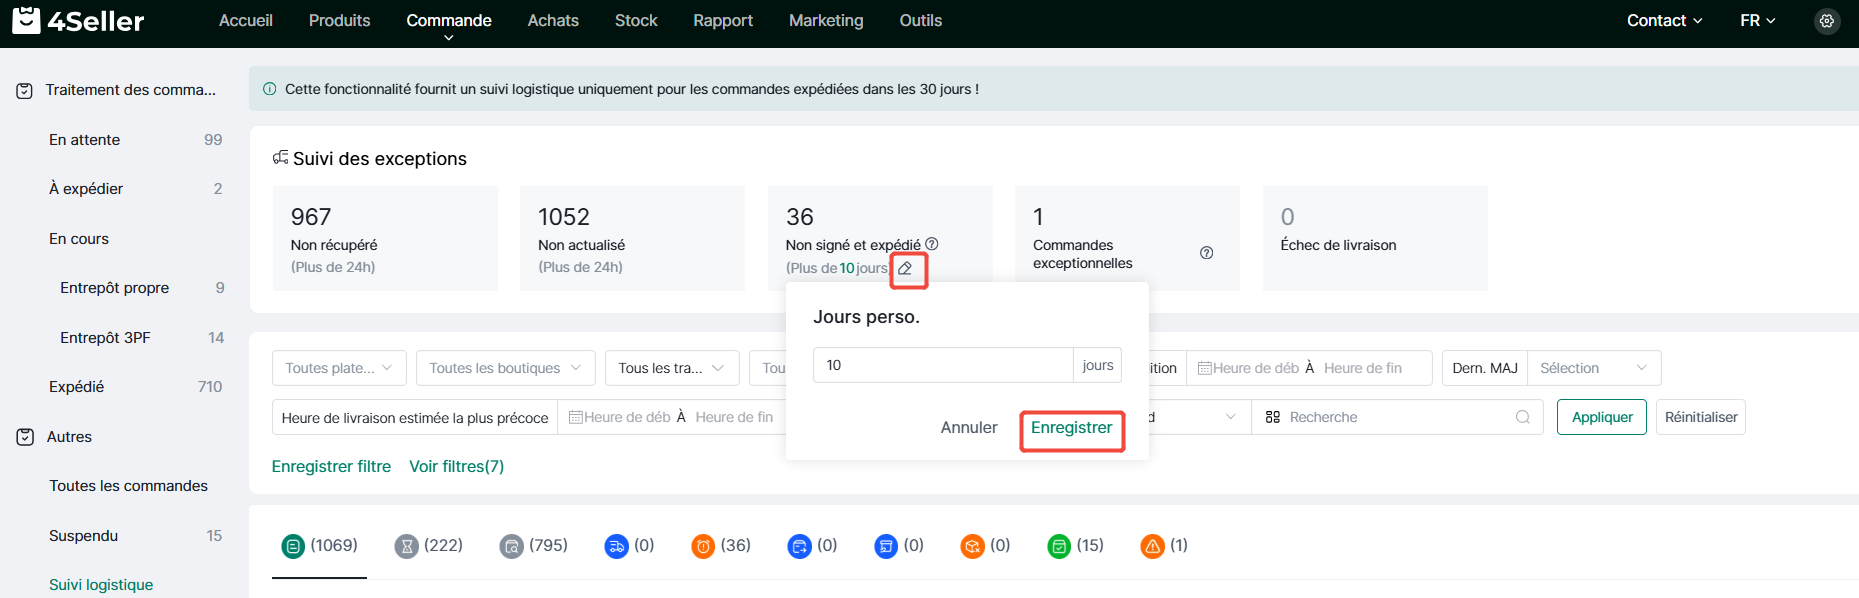
Task: Select the warning triangle tab with 1
Action: pos(1165,546)
